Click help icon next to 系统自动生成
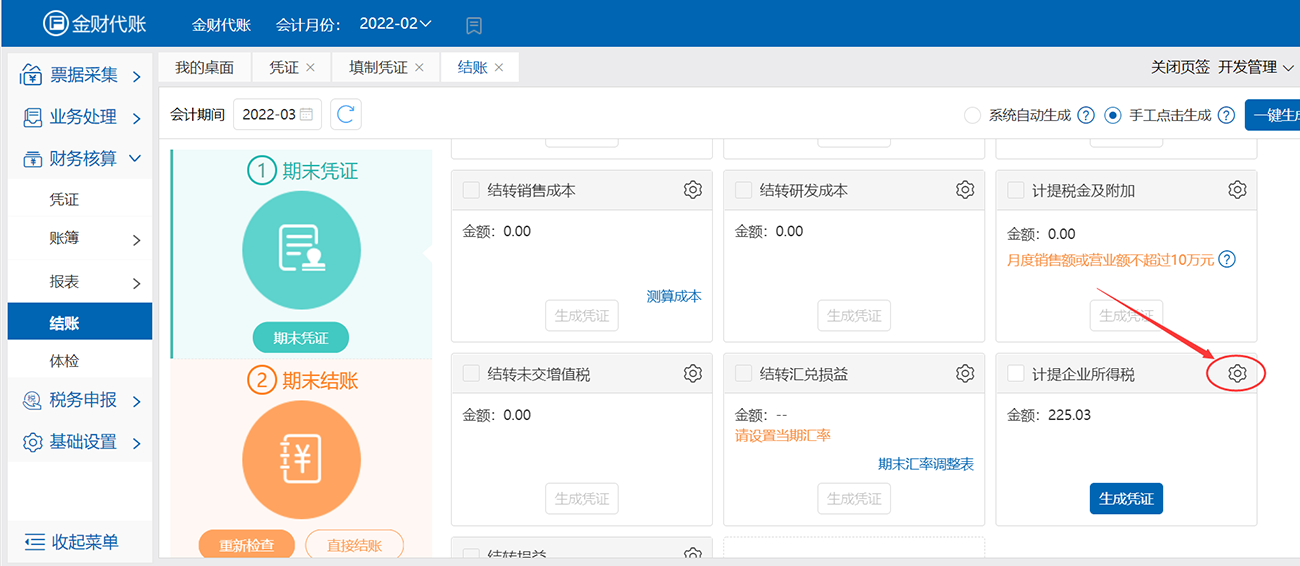 pyautogui.click(x=1086, y=115)
